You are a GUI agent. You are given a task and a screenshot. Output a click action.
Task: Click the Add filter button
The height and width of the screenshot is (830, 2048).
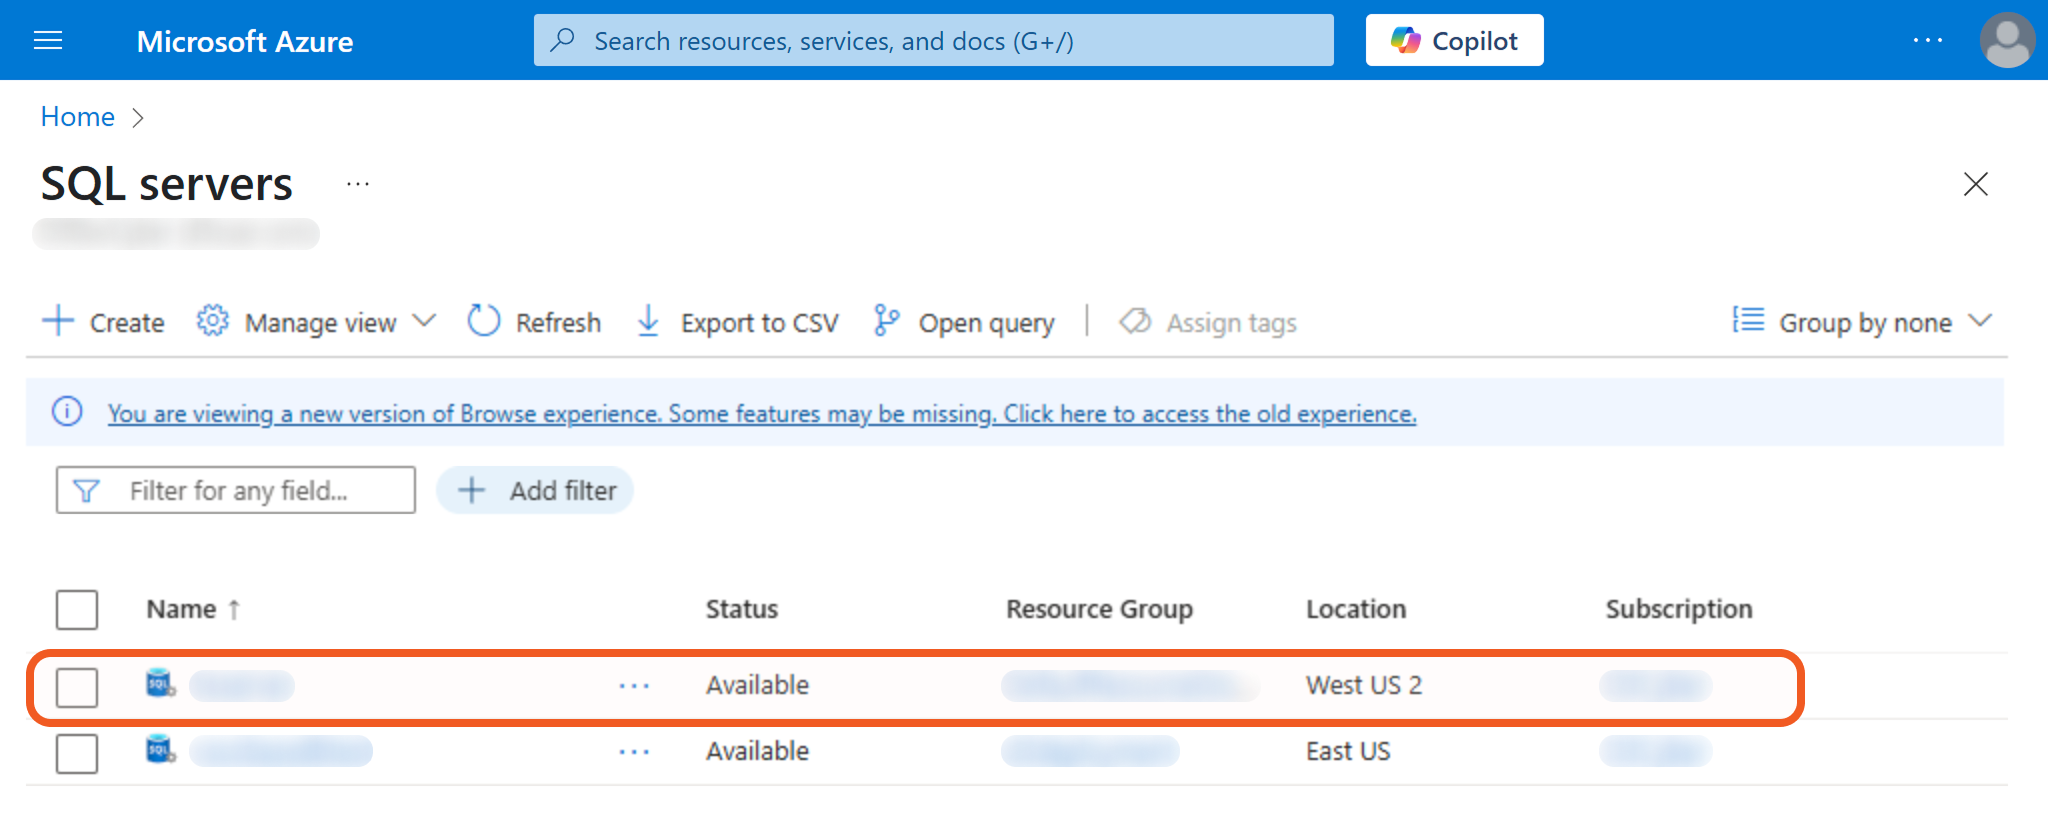[536, 490]
